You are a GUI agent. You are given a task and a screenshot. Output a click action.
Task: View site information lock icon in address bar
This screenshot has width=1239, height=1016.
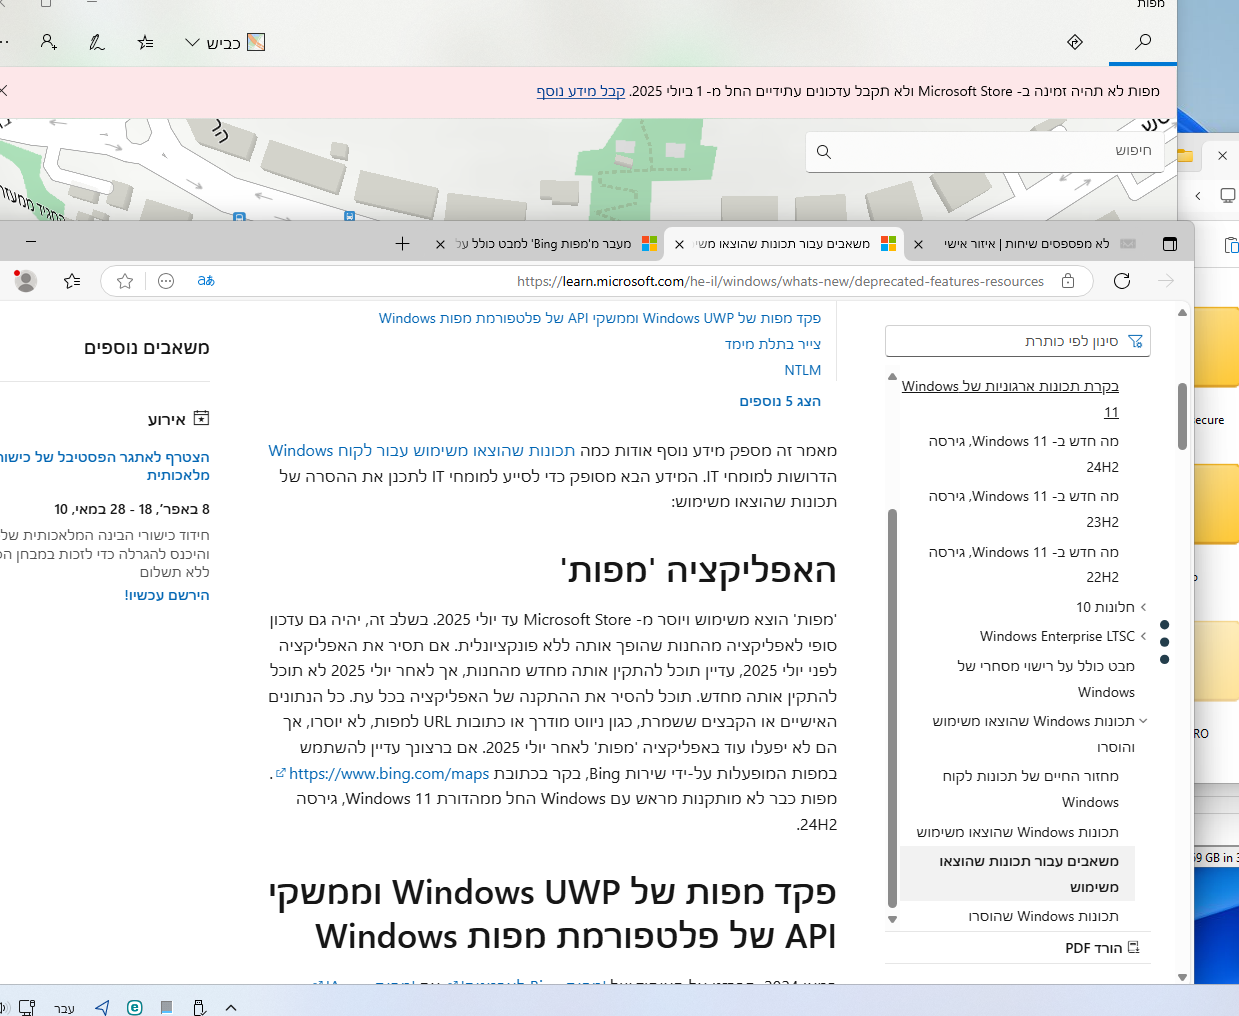coord(1068,281)
